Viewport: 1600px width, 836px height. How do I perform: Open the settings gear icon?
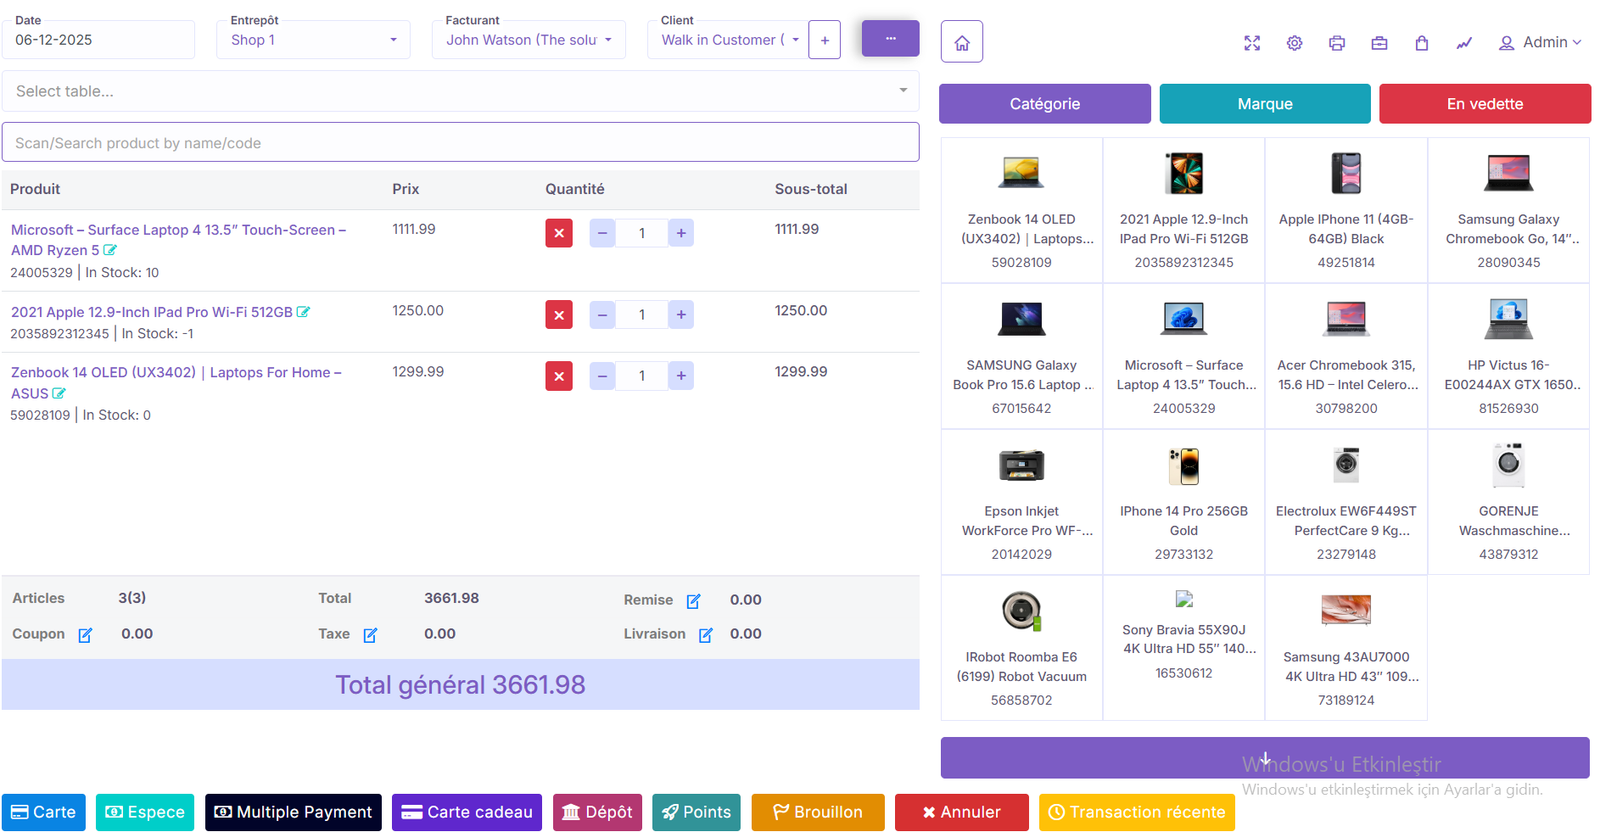pos(1294,43)
